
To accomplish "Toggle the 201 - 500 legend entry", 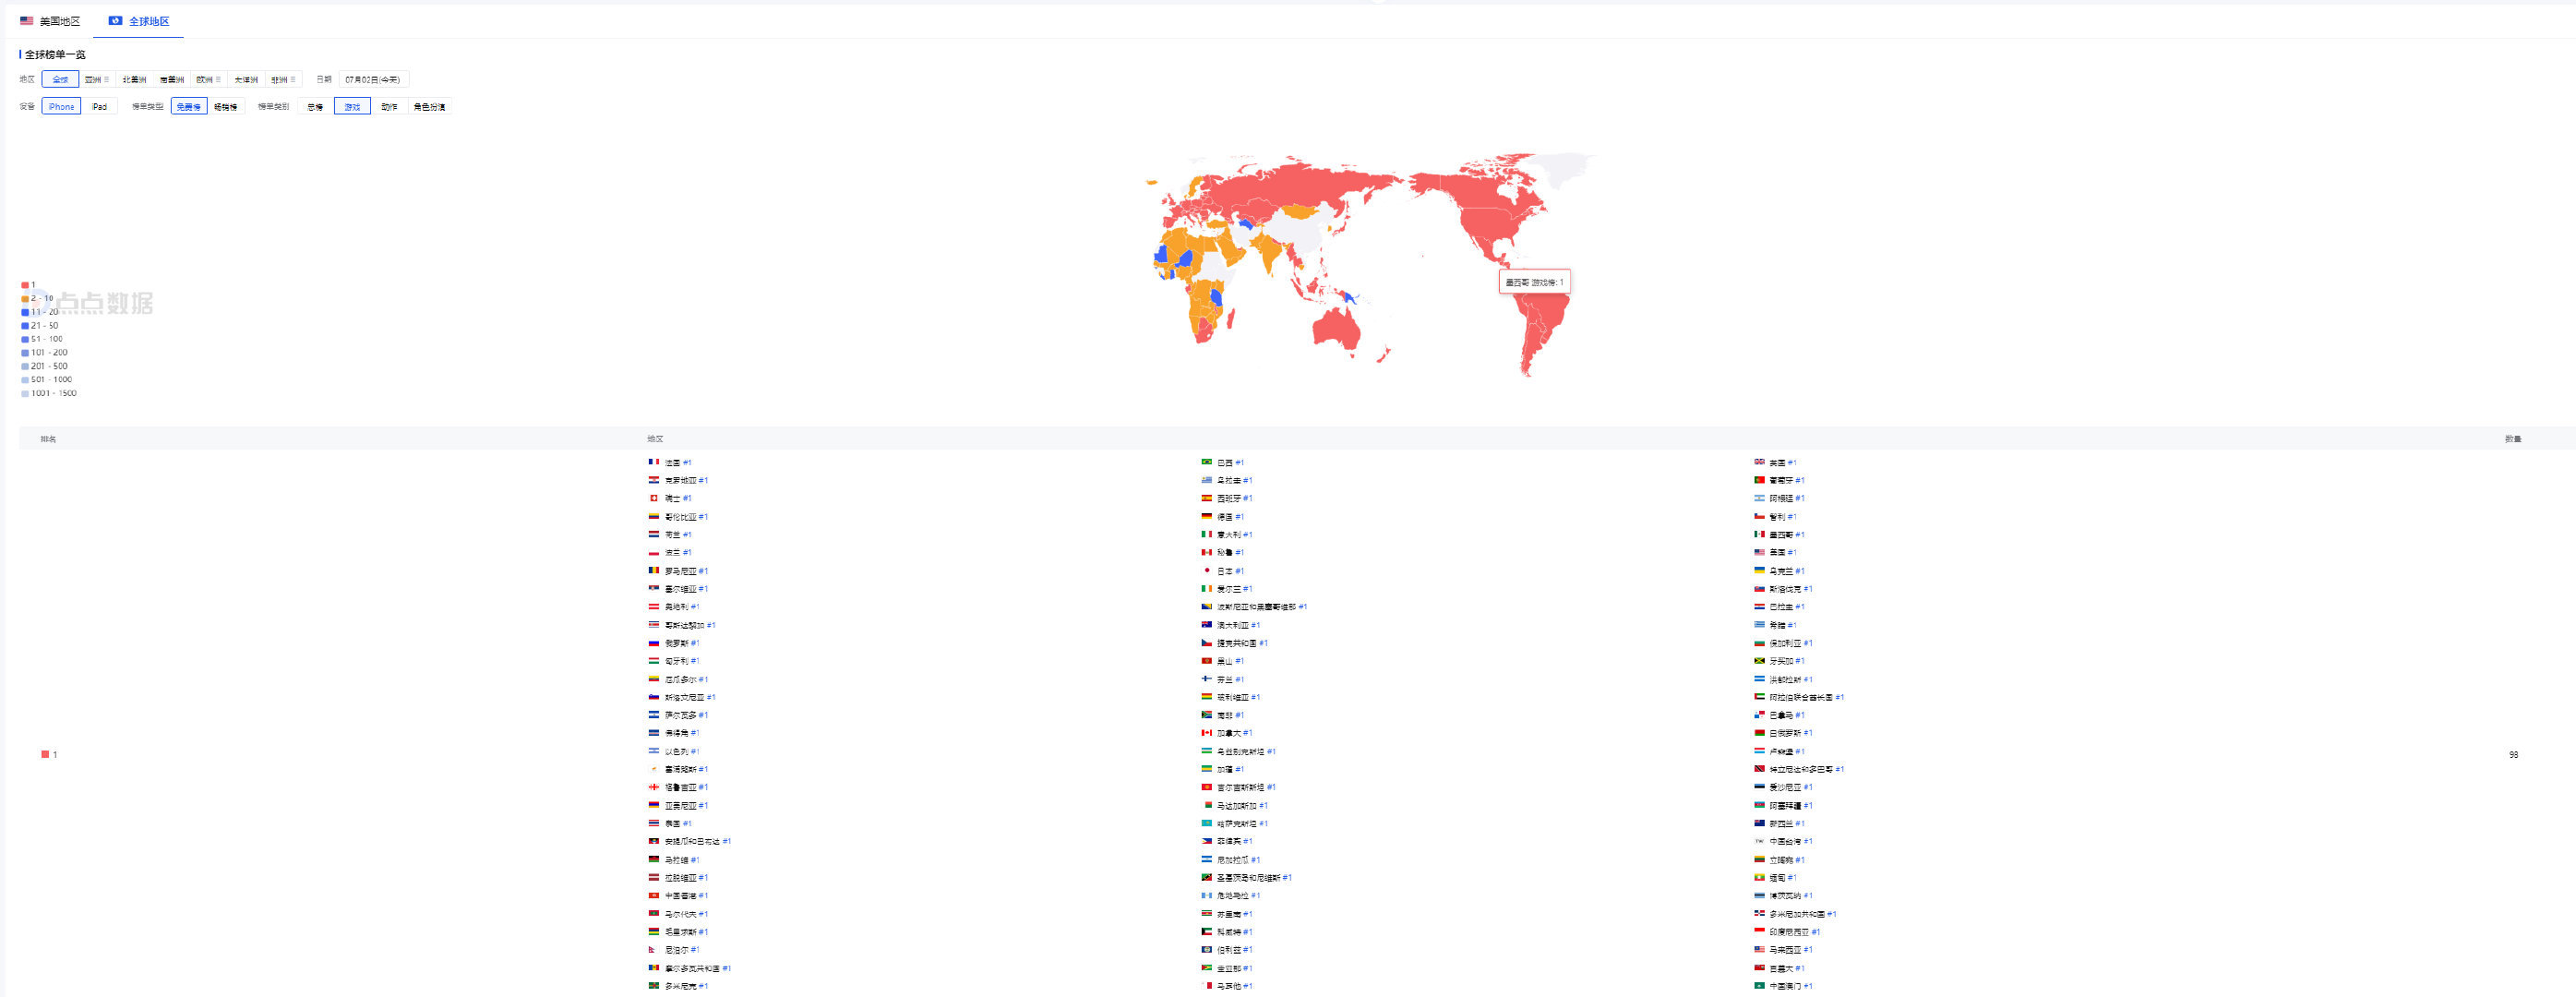I will pos(44,366).
